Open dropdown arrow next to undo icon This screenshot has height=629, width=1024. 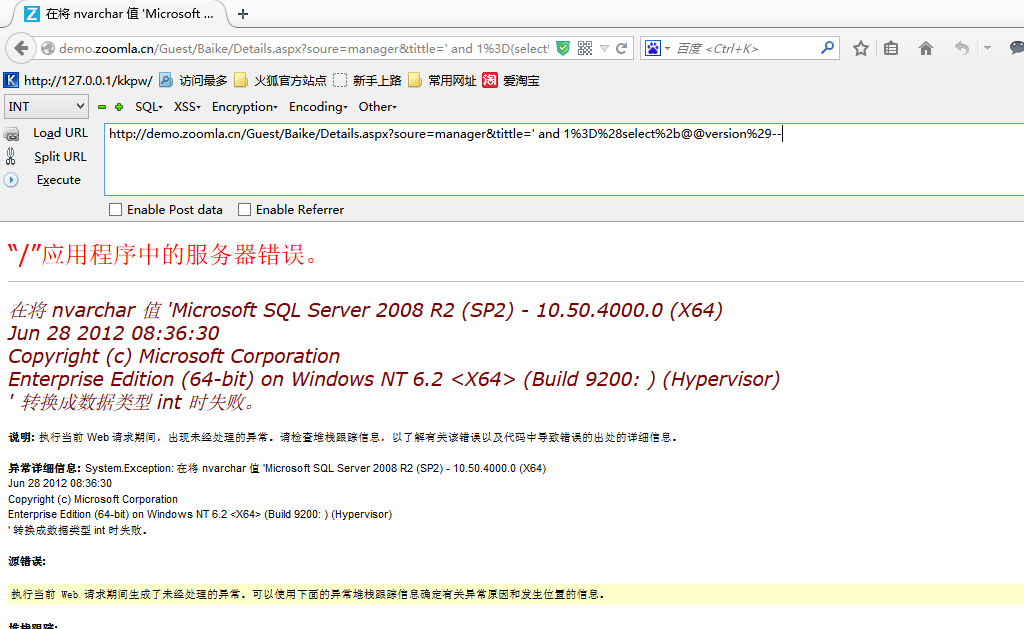[x=987, y=48]
